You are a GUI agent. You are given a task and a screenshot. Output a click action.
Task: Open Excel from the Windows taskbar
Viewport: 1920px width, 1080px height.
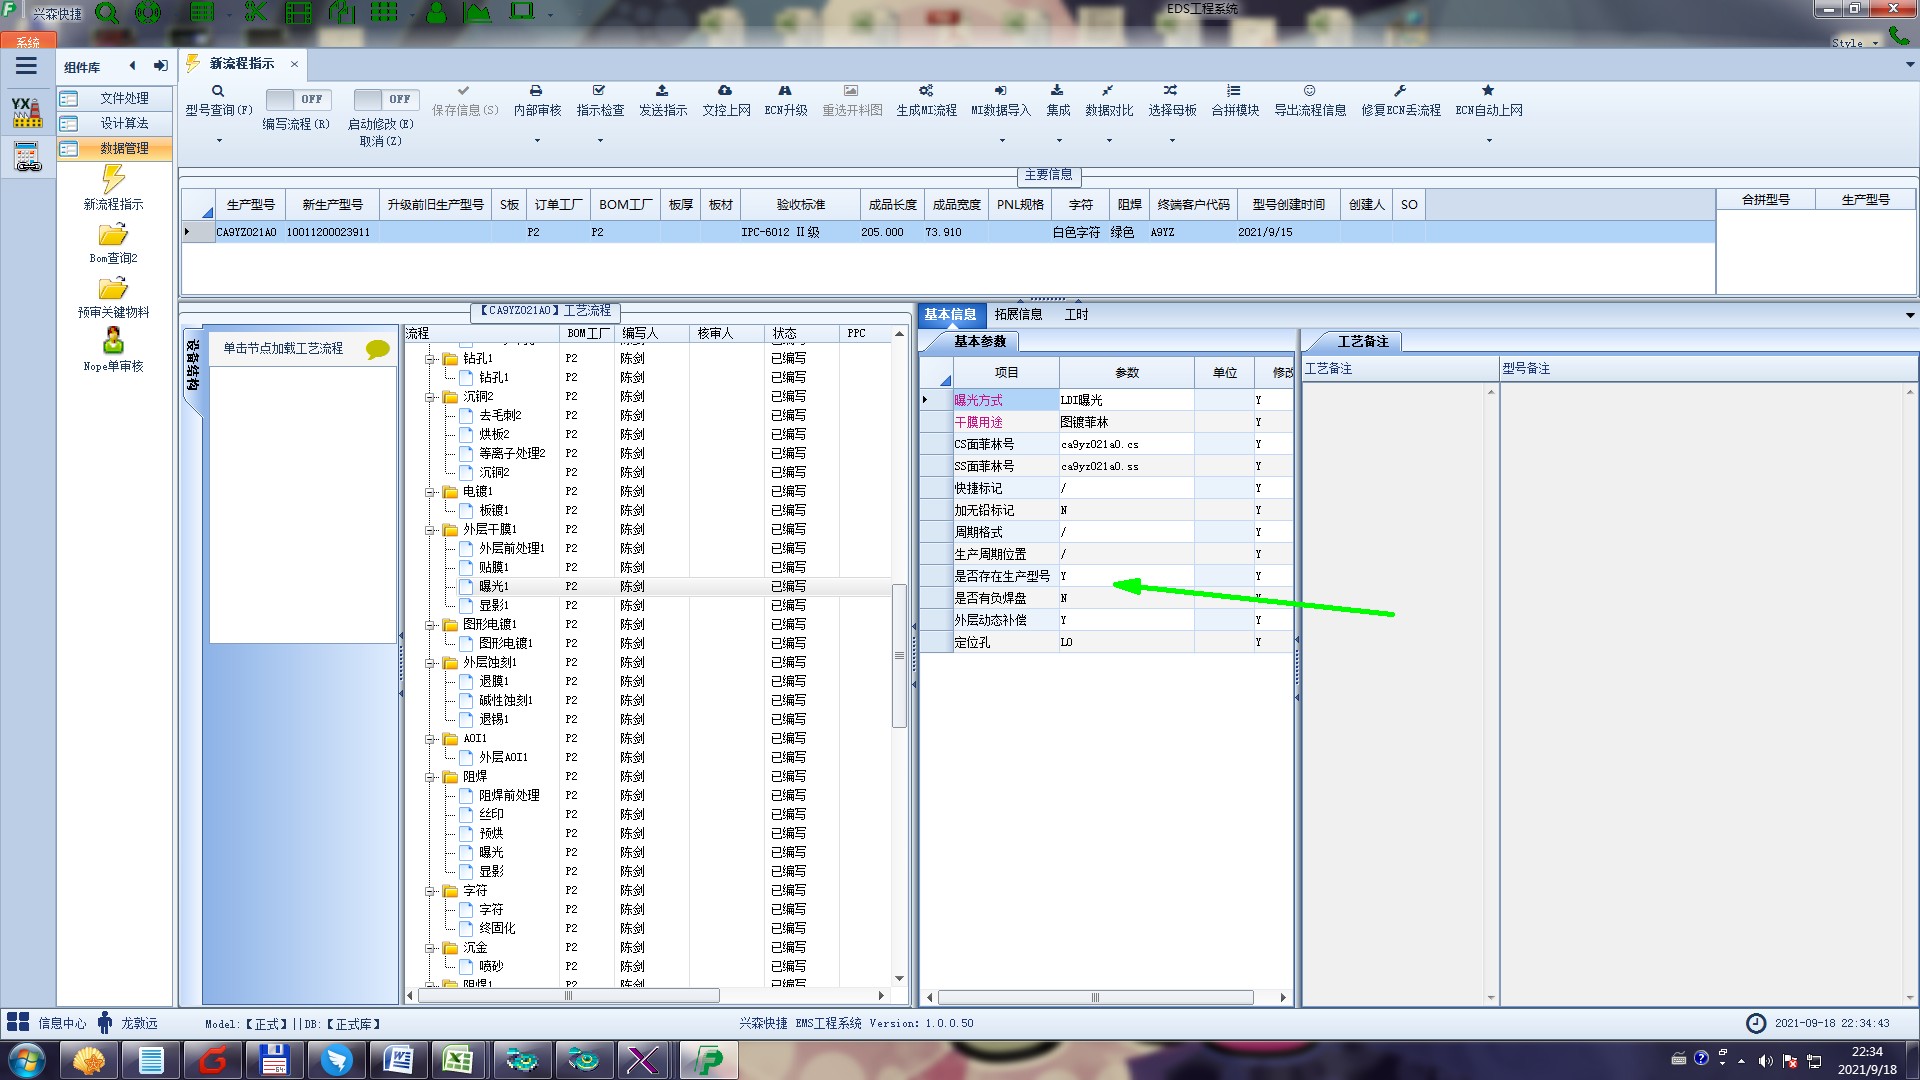click(458, 1060)
